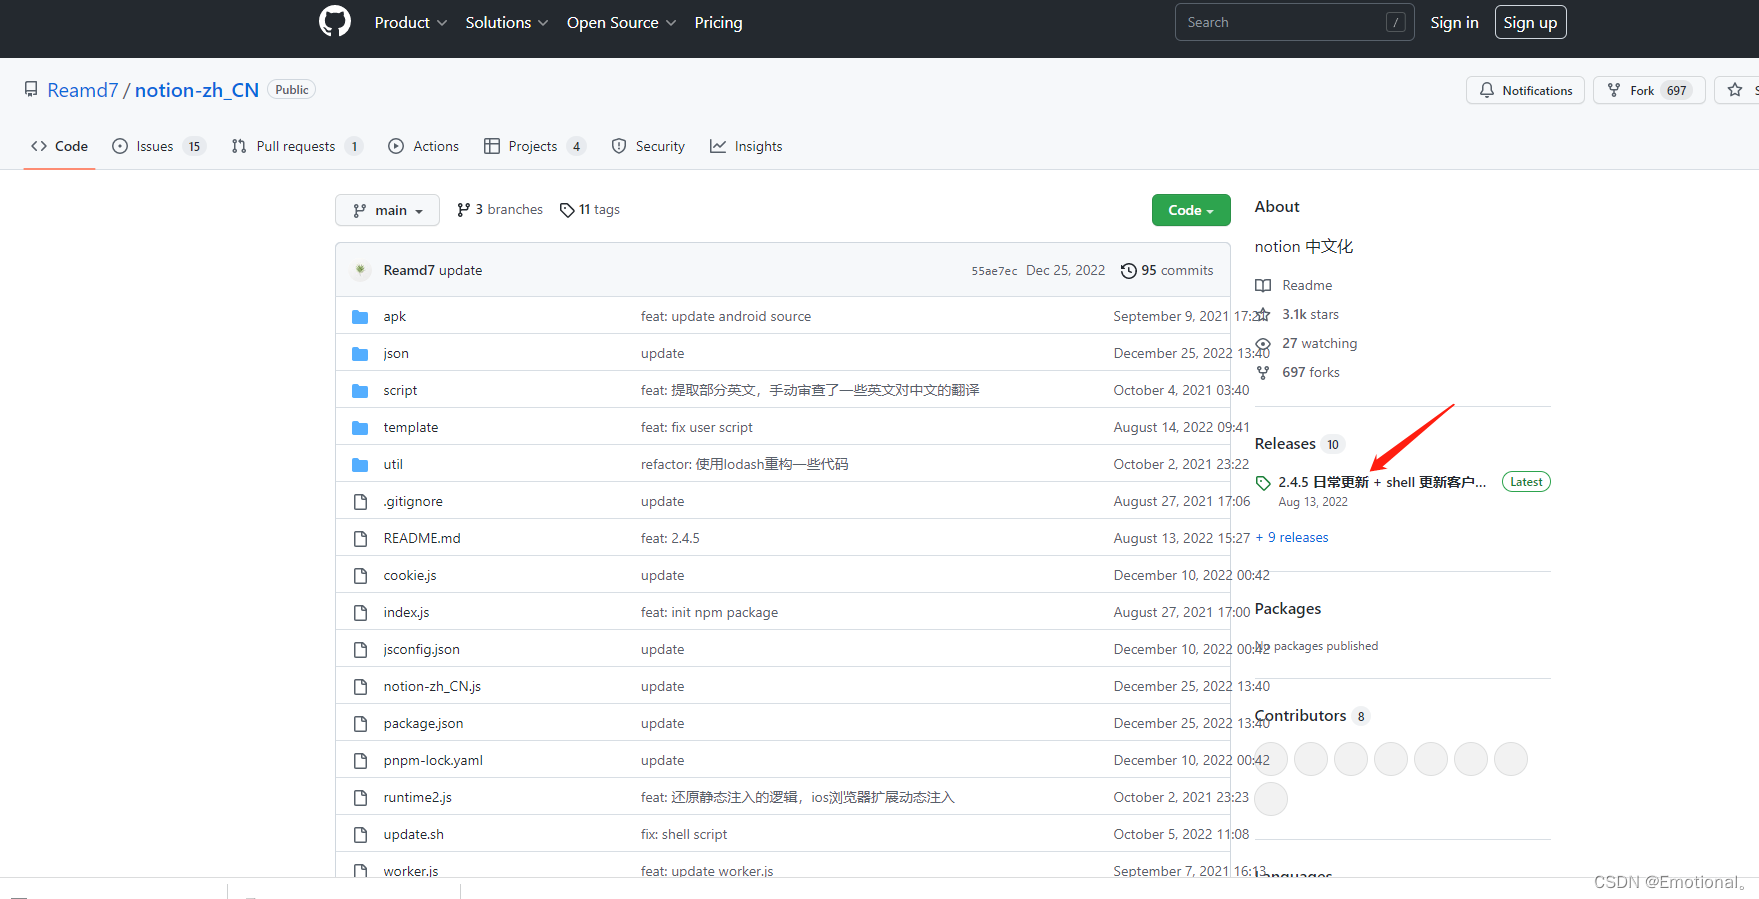The height and width of the screenshot is (899, 1759).
Task: Show the + 9 releases link
Action: point(1292,538)
